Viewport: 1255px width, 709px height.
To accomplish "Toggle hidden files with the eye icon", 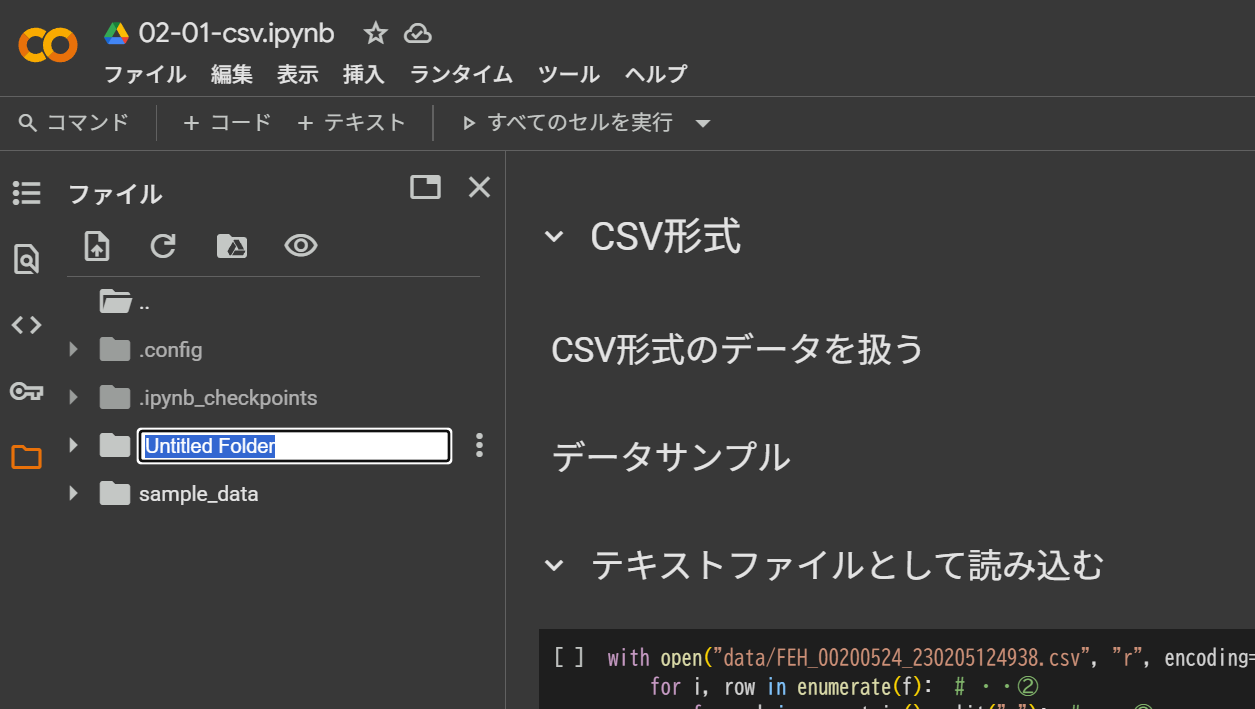I will (300, 246).
